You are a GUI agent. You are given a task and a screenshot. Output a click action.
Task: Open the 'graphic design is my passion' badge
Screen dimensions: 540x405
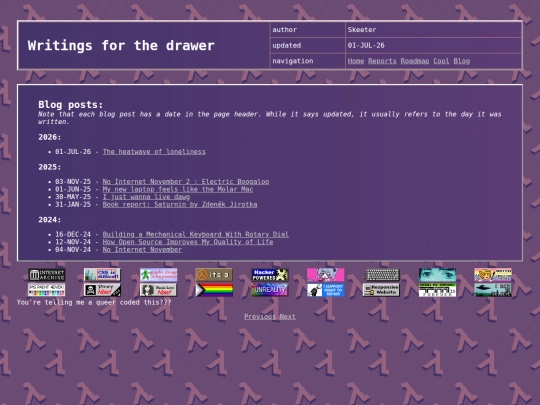[x=158, y=275]
